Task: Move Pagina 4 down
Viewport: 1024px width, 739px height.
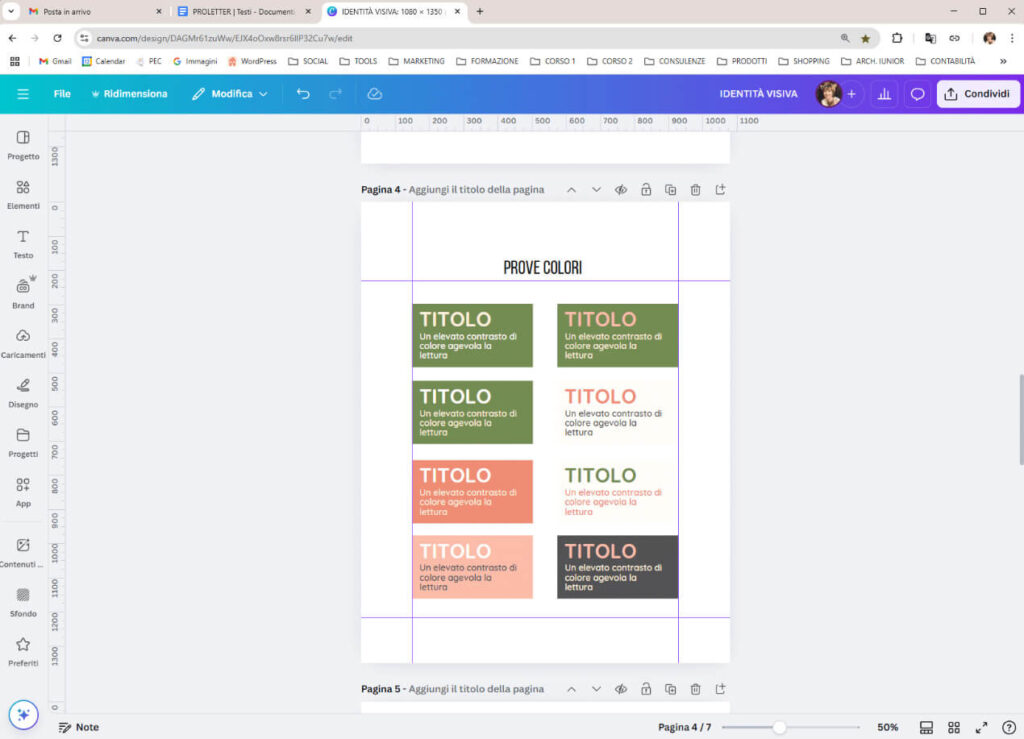Action: (x=596, y=190)
